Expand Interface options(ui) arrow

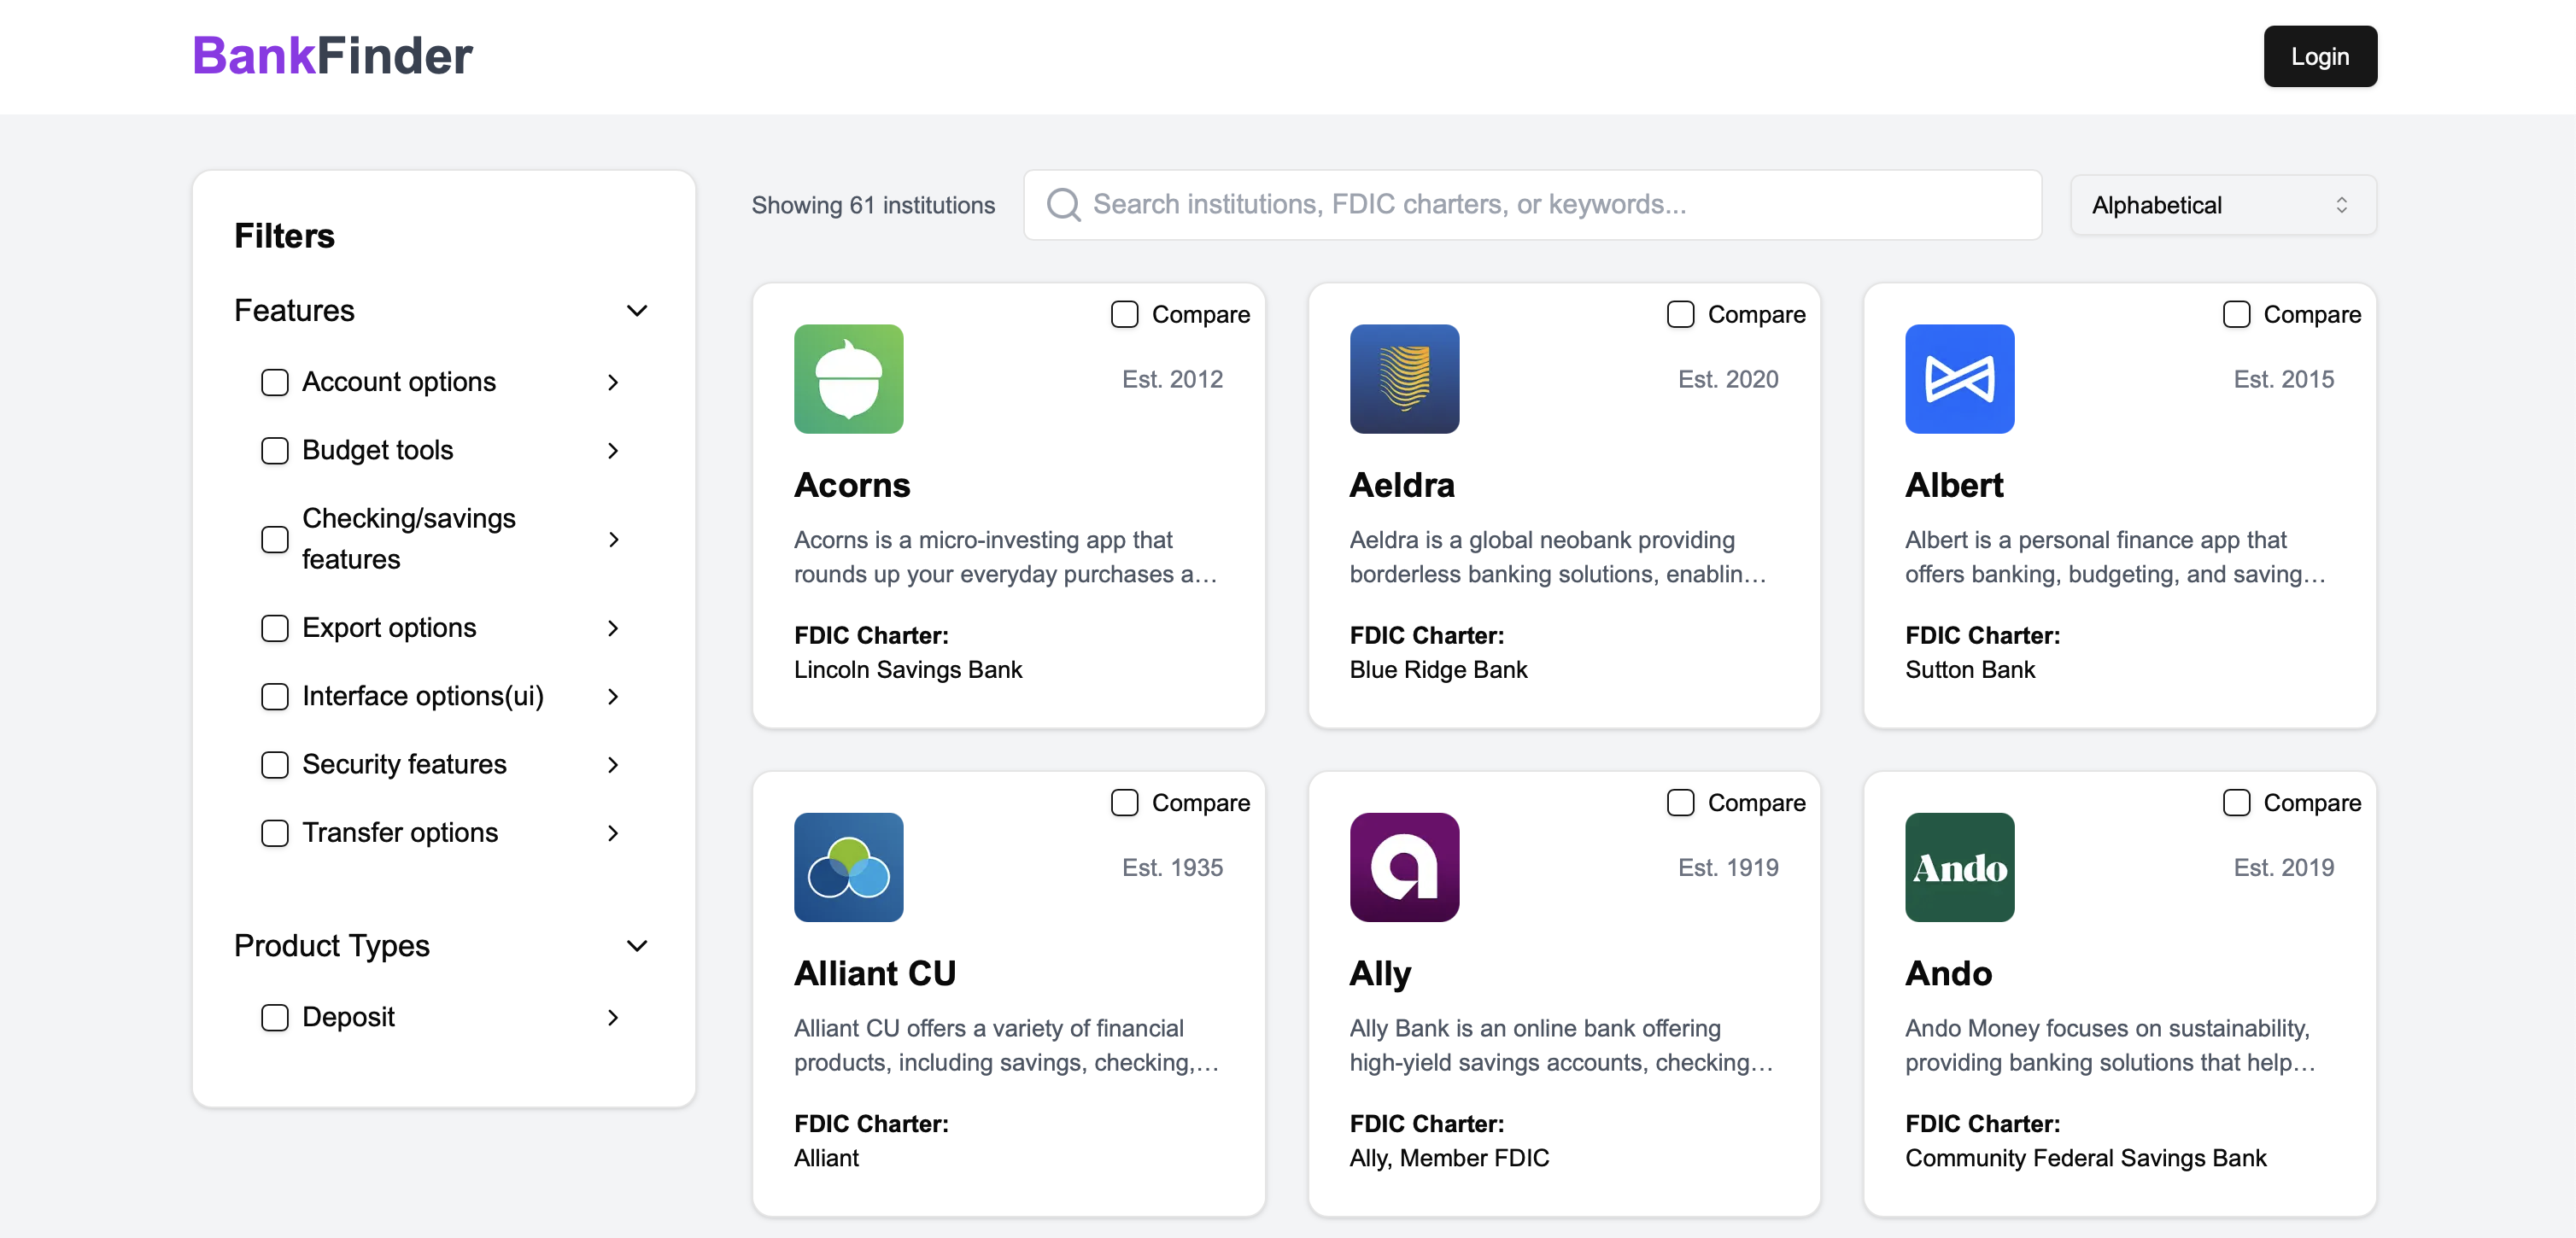[613, 696]
